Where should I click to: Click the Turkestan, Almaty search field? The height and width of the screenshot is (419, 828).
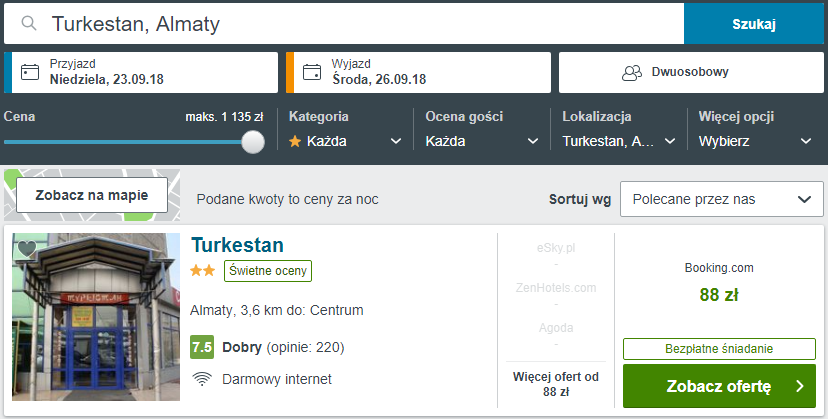point(344,24)
